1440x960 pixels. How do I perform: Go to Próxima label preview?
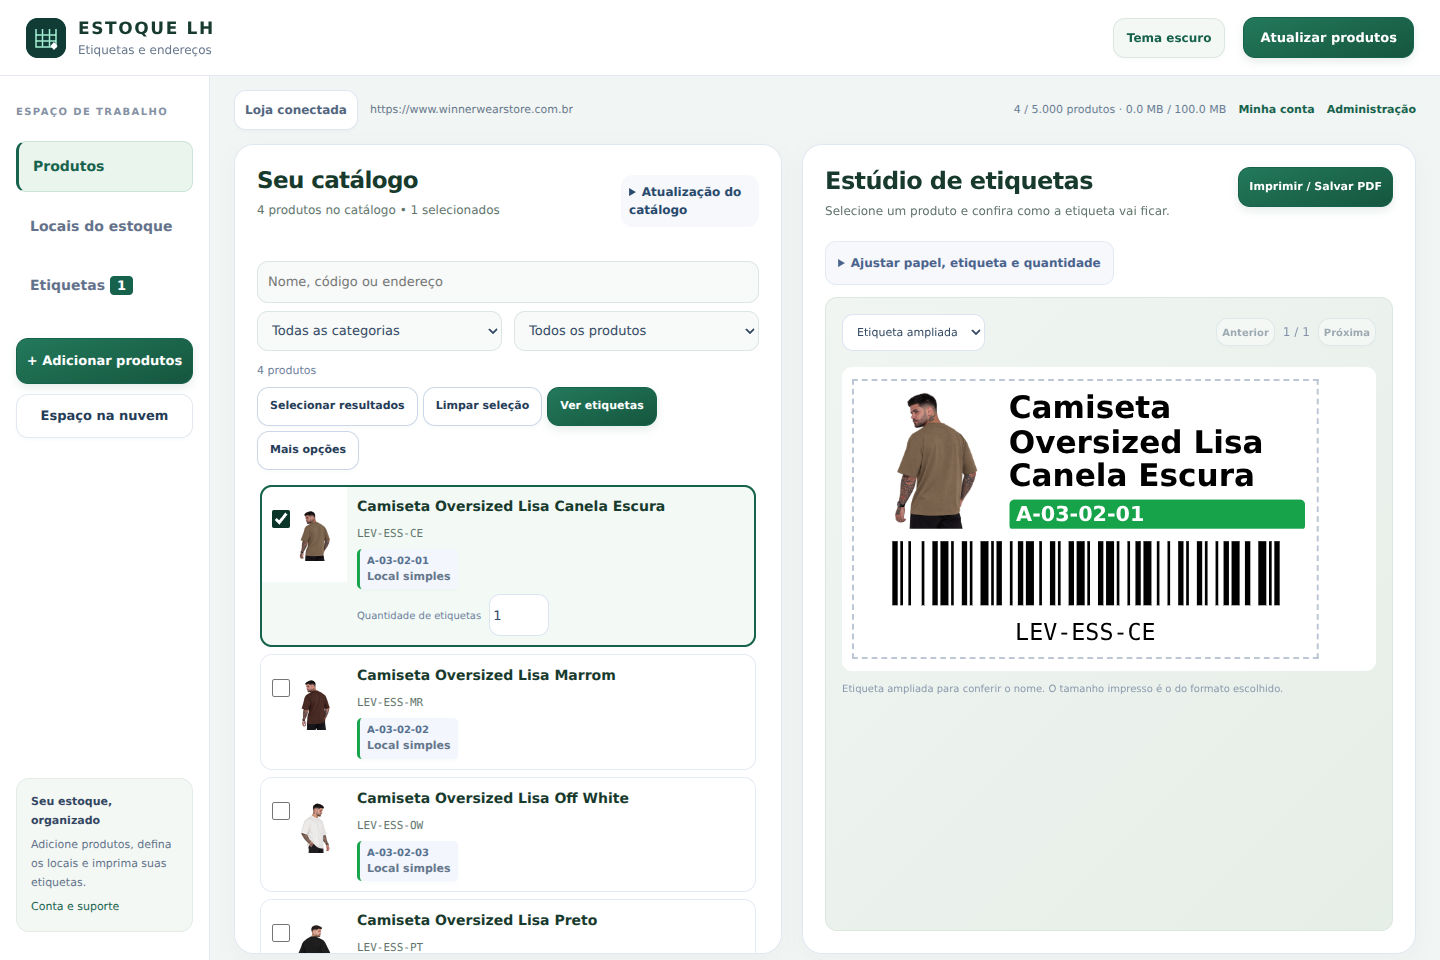click(1346, 333)
